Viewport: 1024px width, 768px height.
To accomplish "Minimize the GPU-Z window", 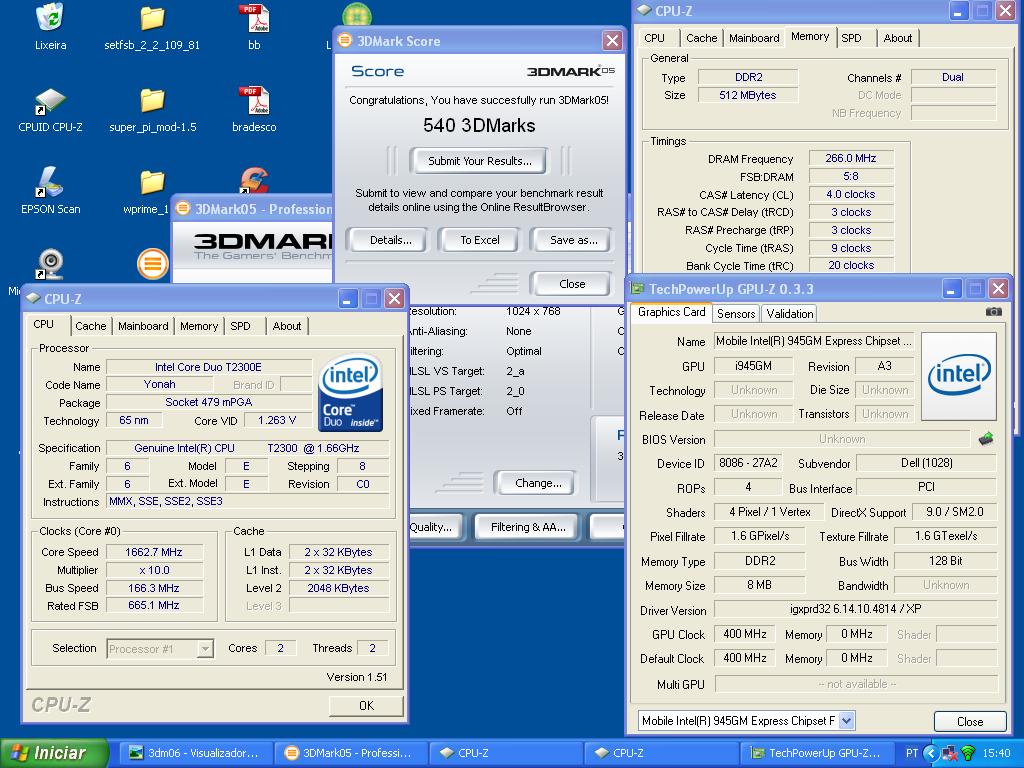I will (x=951, y=289).
